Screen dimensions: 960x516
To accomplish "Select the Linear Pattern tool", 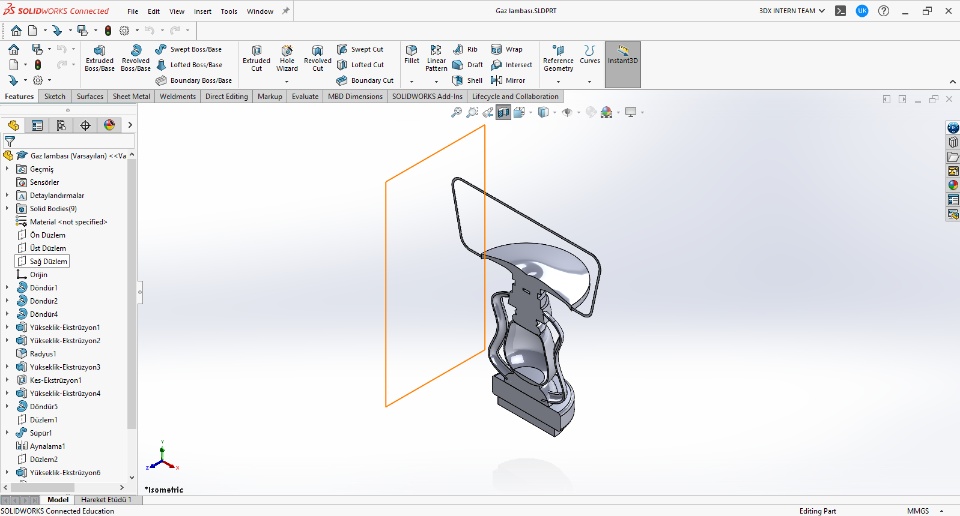I will tap(436, 58).
